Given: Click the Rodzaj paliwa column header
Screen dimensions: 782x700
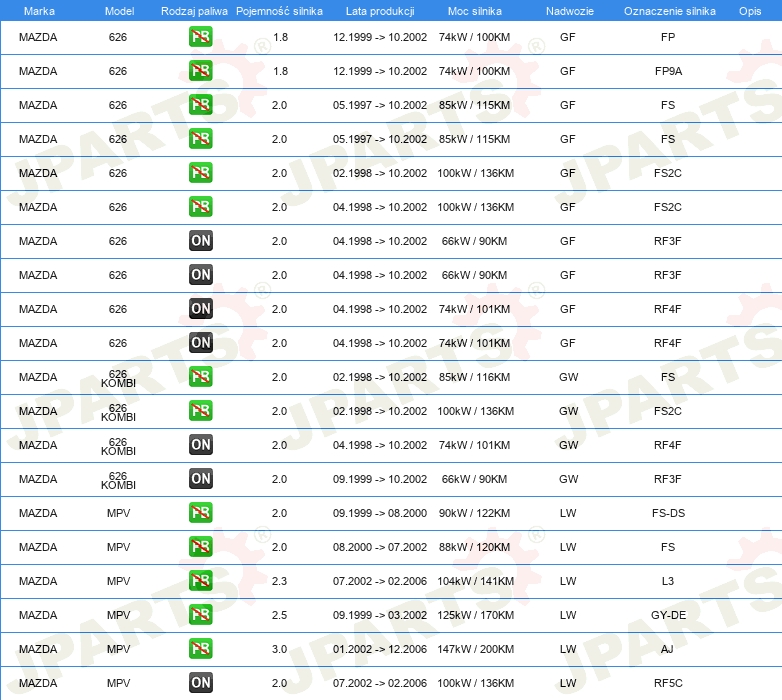Looking at the screenshot, I should (x=194, y=11).
